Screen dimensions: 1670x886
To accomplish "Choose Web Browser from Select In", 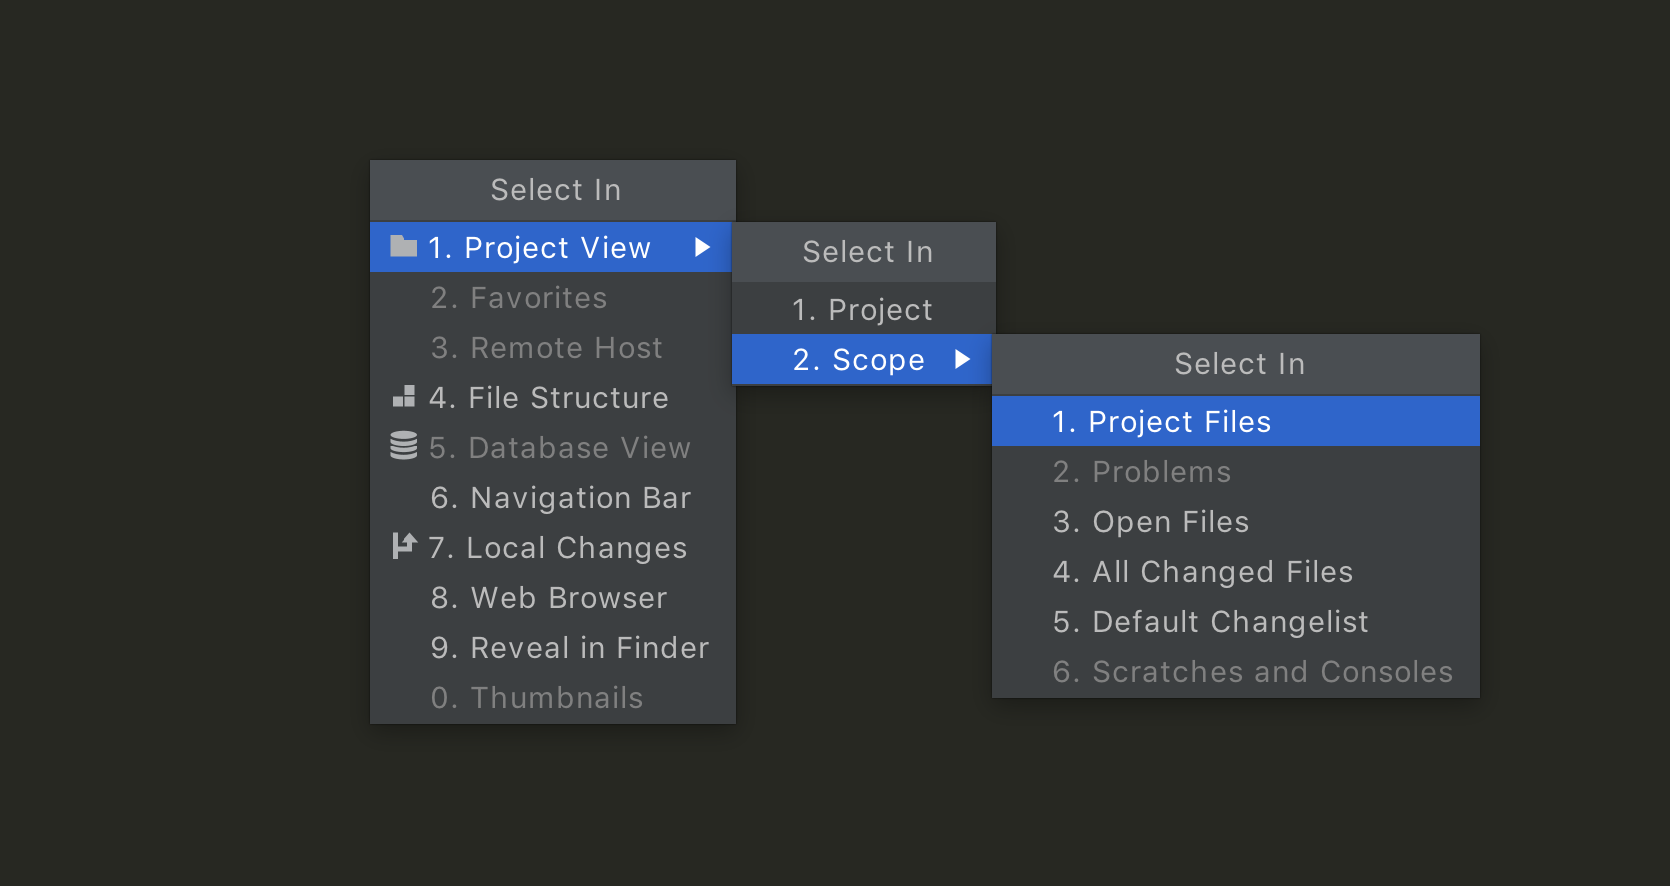I will [548, 598].
